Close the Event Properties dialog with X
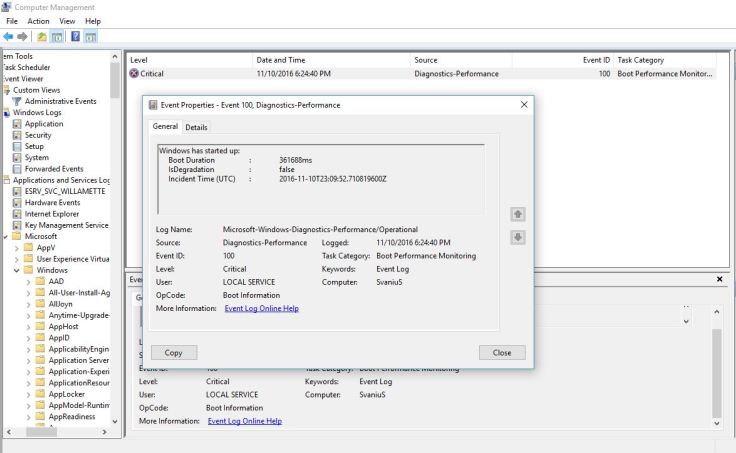 (524, 105)
